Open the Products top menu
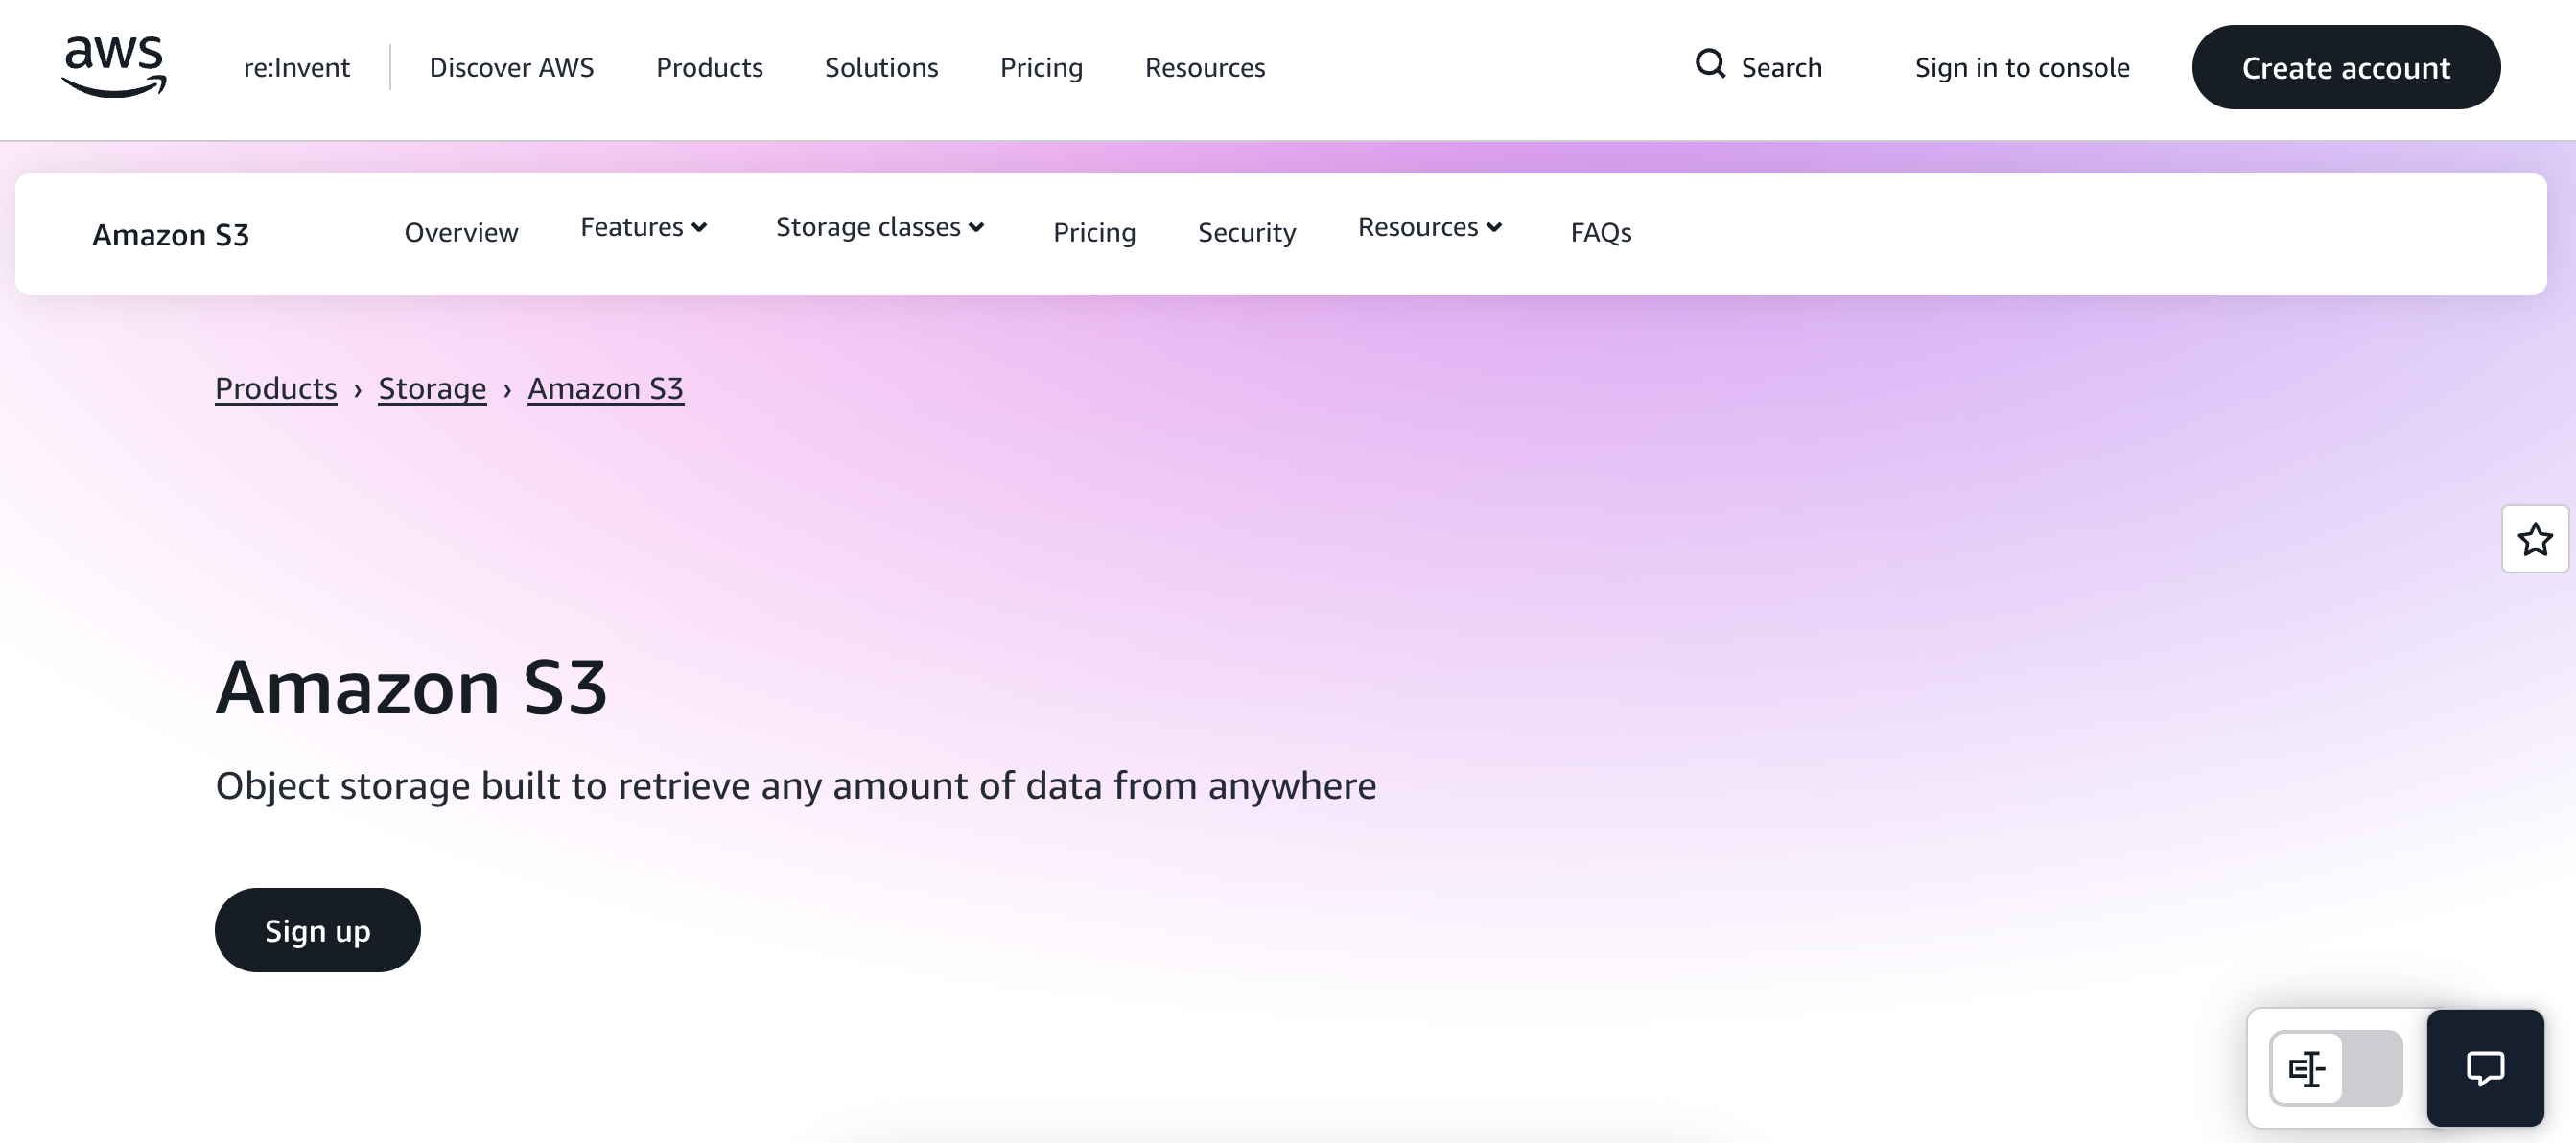 (x=709, y=68)
